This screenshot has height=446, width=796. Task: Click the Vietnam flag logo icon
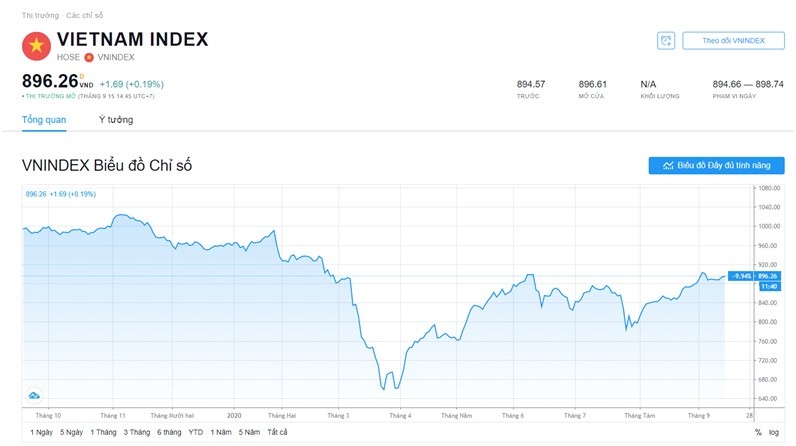click(37, 46)
